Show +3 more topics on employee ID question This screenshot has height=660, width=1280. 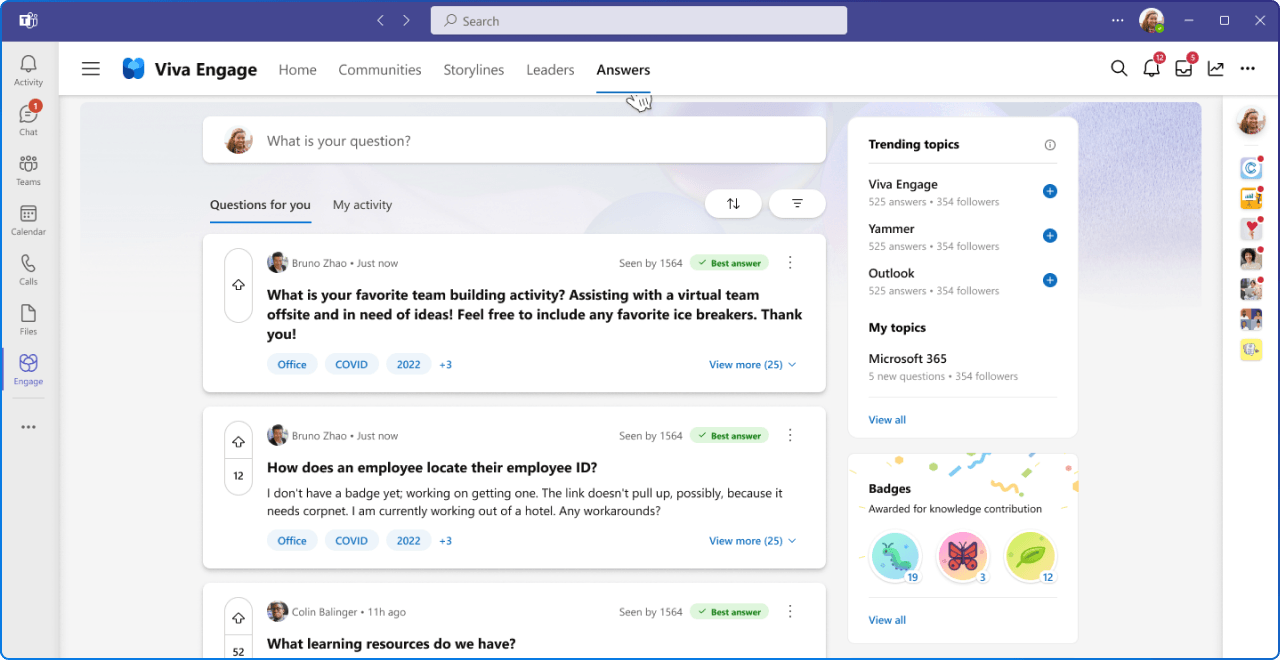(x=446, y=541)
